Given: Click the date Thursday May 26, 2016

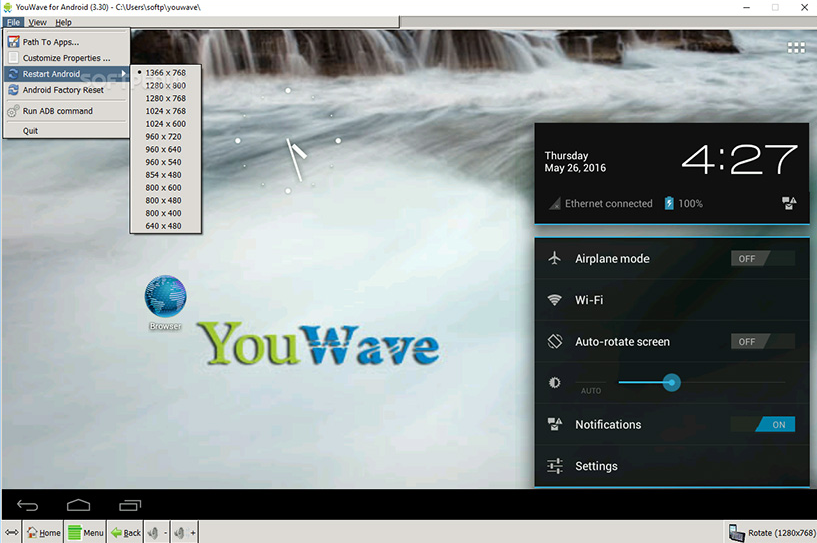Looking at the screenshot, I should (x=575, y=162).
